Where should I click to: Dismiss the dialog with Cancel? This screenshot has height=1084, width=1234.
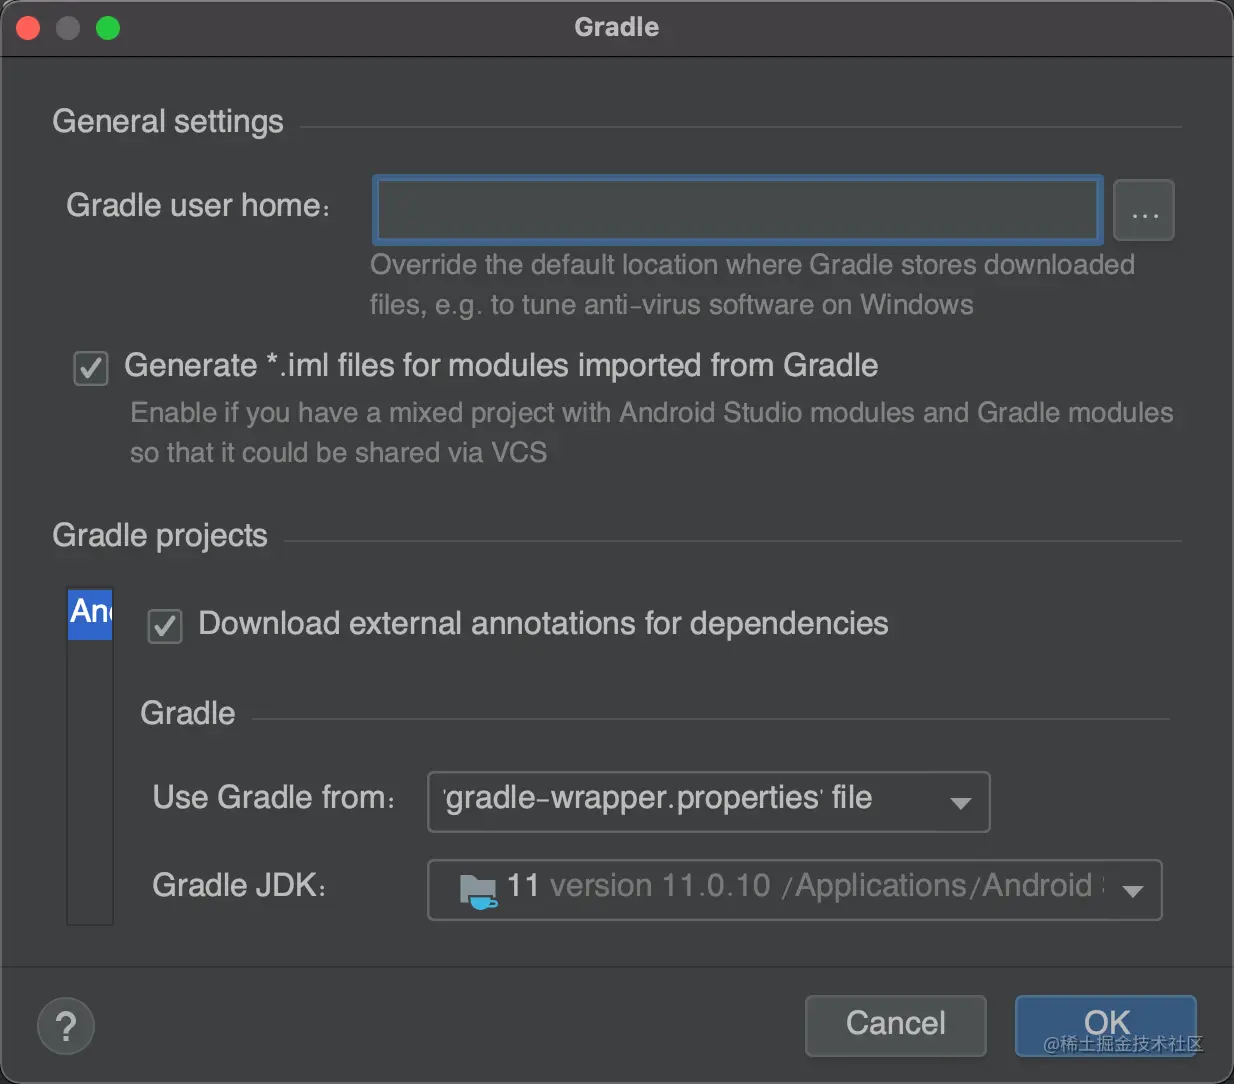[x=896, y=1025]
